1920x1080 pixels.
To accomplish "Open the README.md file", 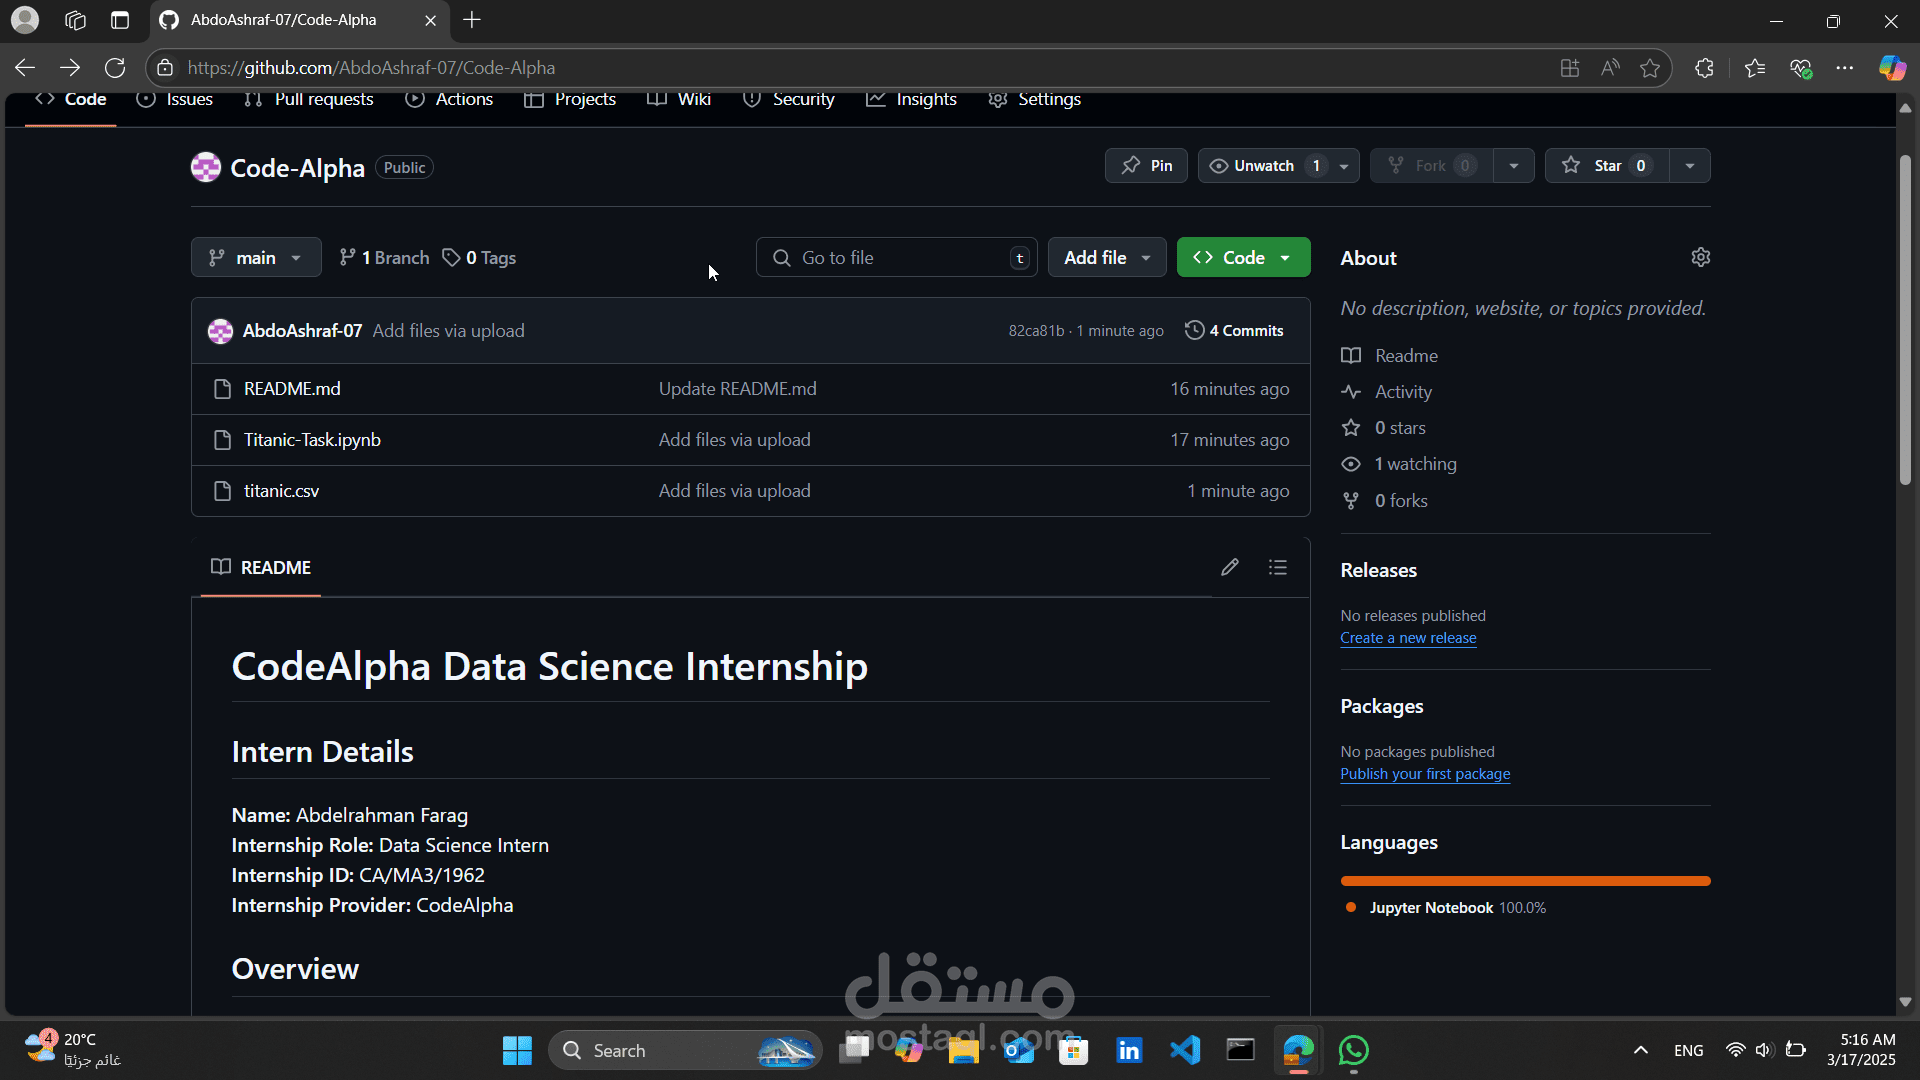I will tap(292, 389).
